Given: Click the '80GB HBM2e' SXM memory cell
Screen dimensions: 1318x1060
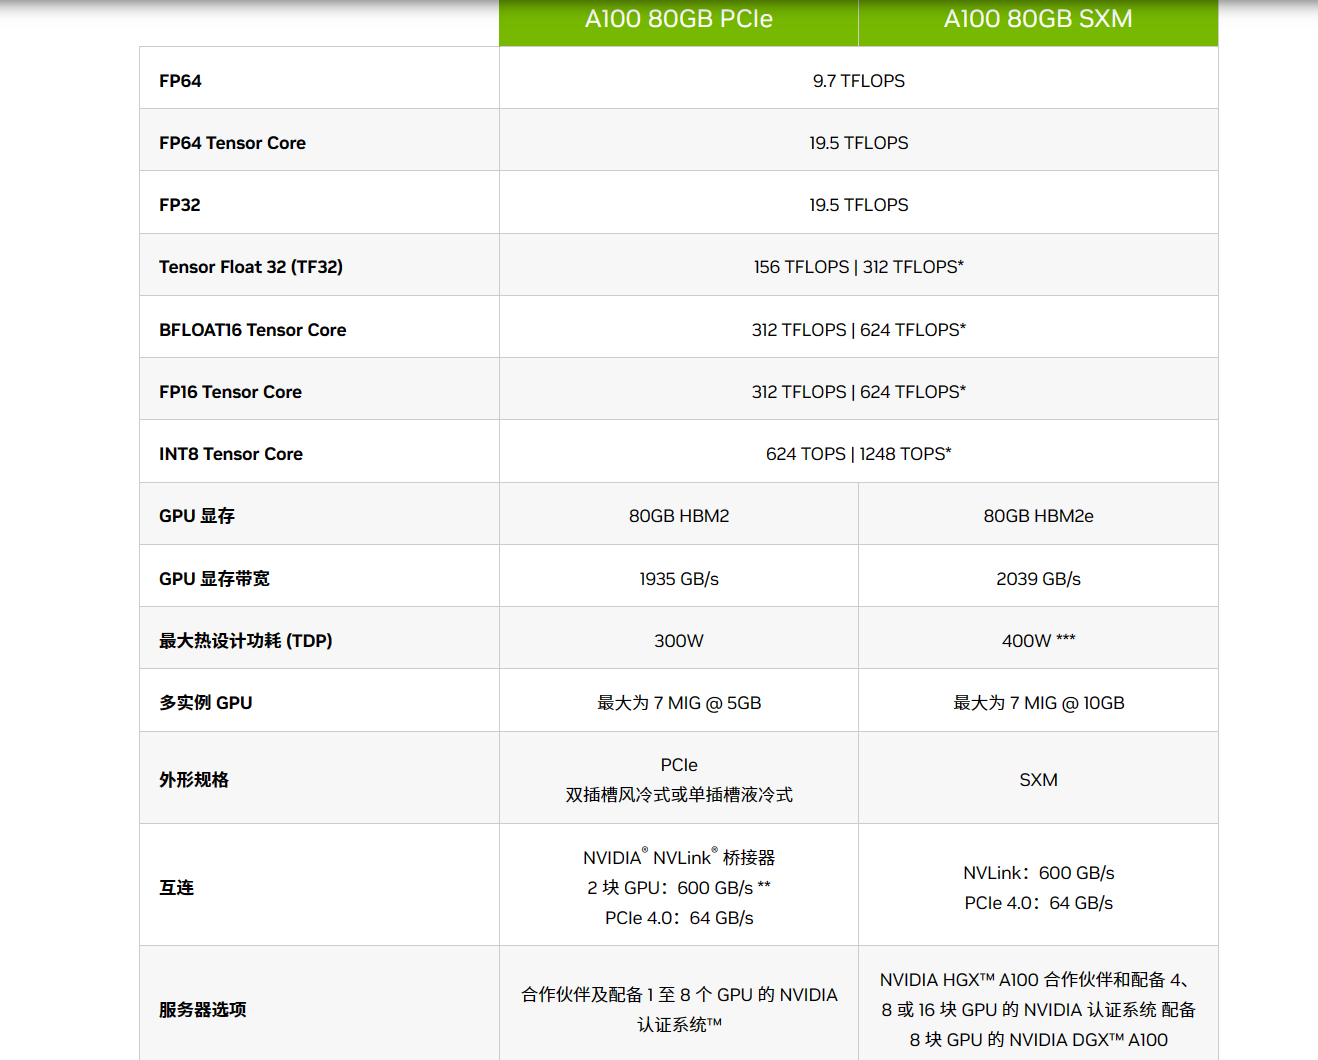Looking at the screenshot, I should tap(1038, 516).
